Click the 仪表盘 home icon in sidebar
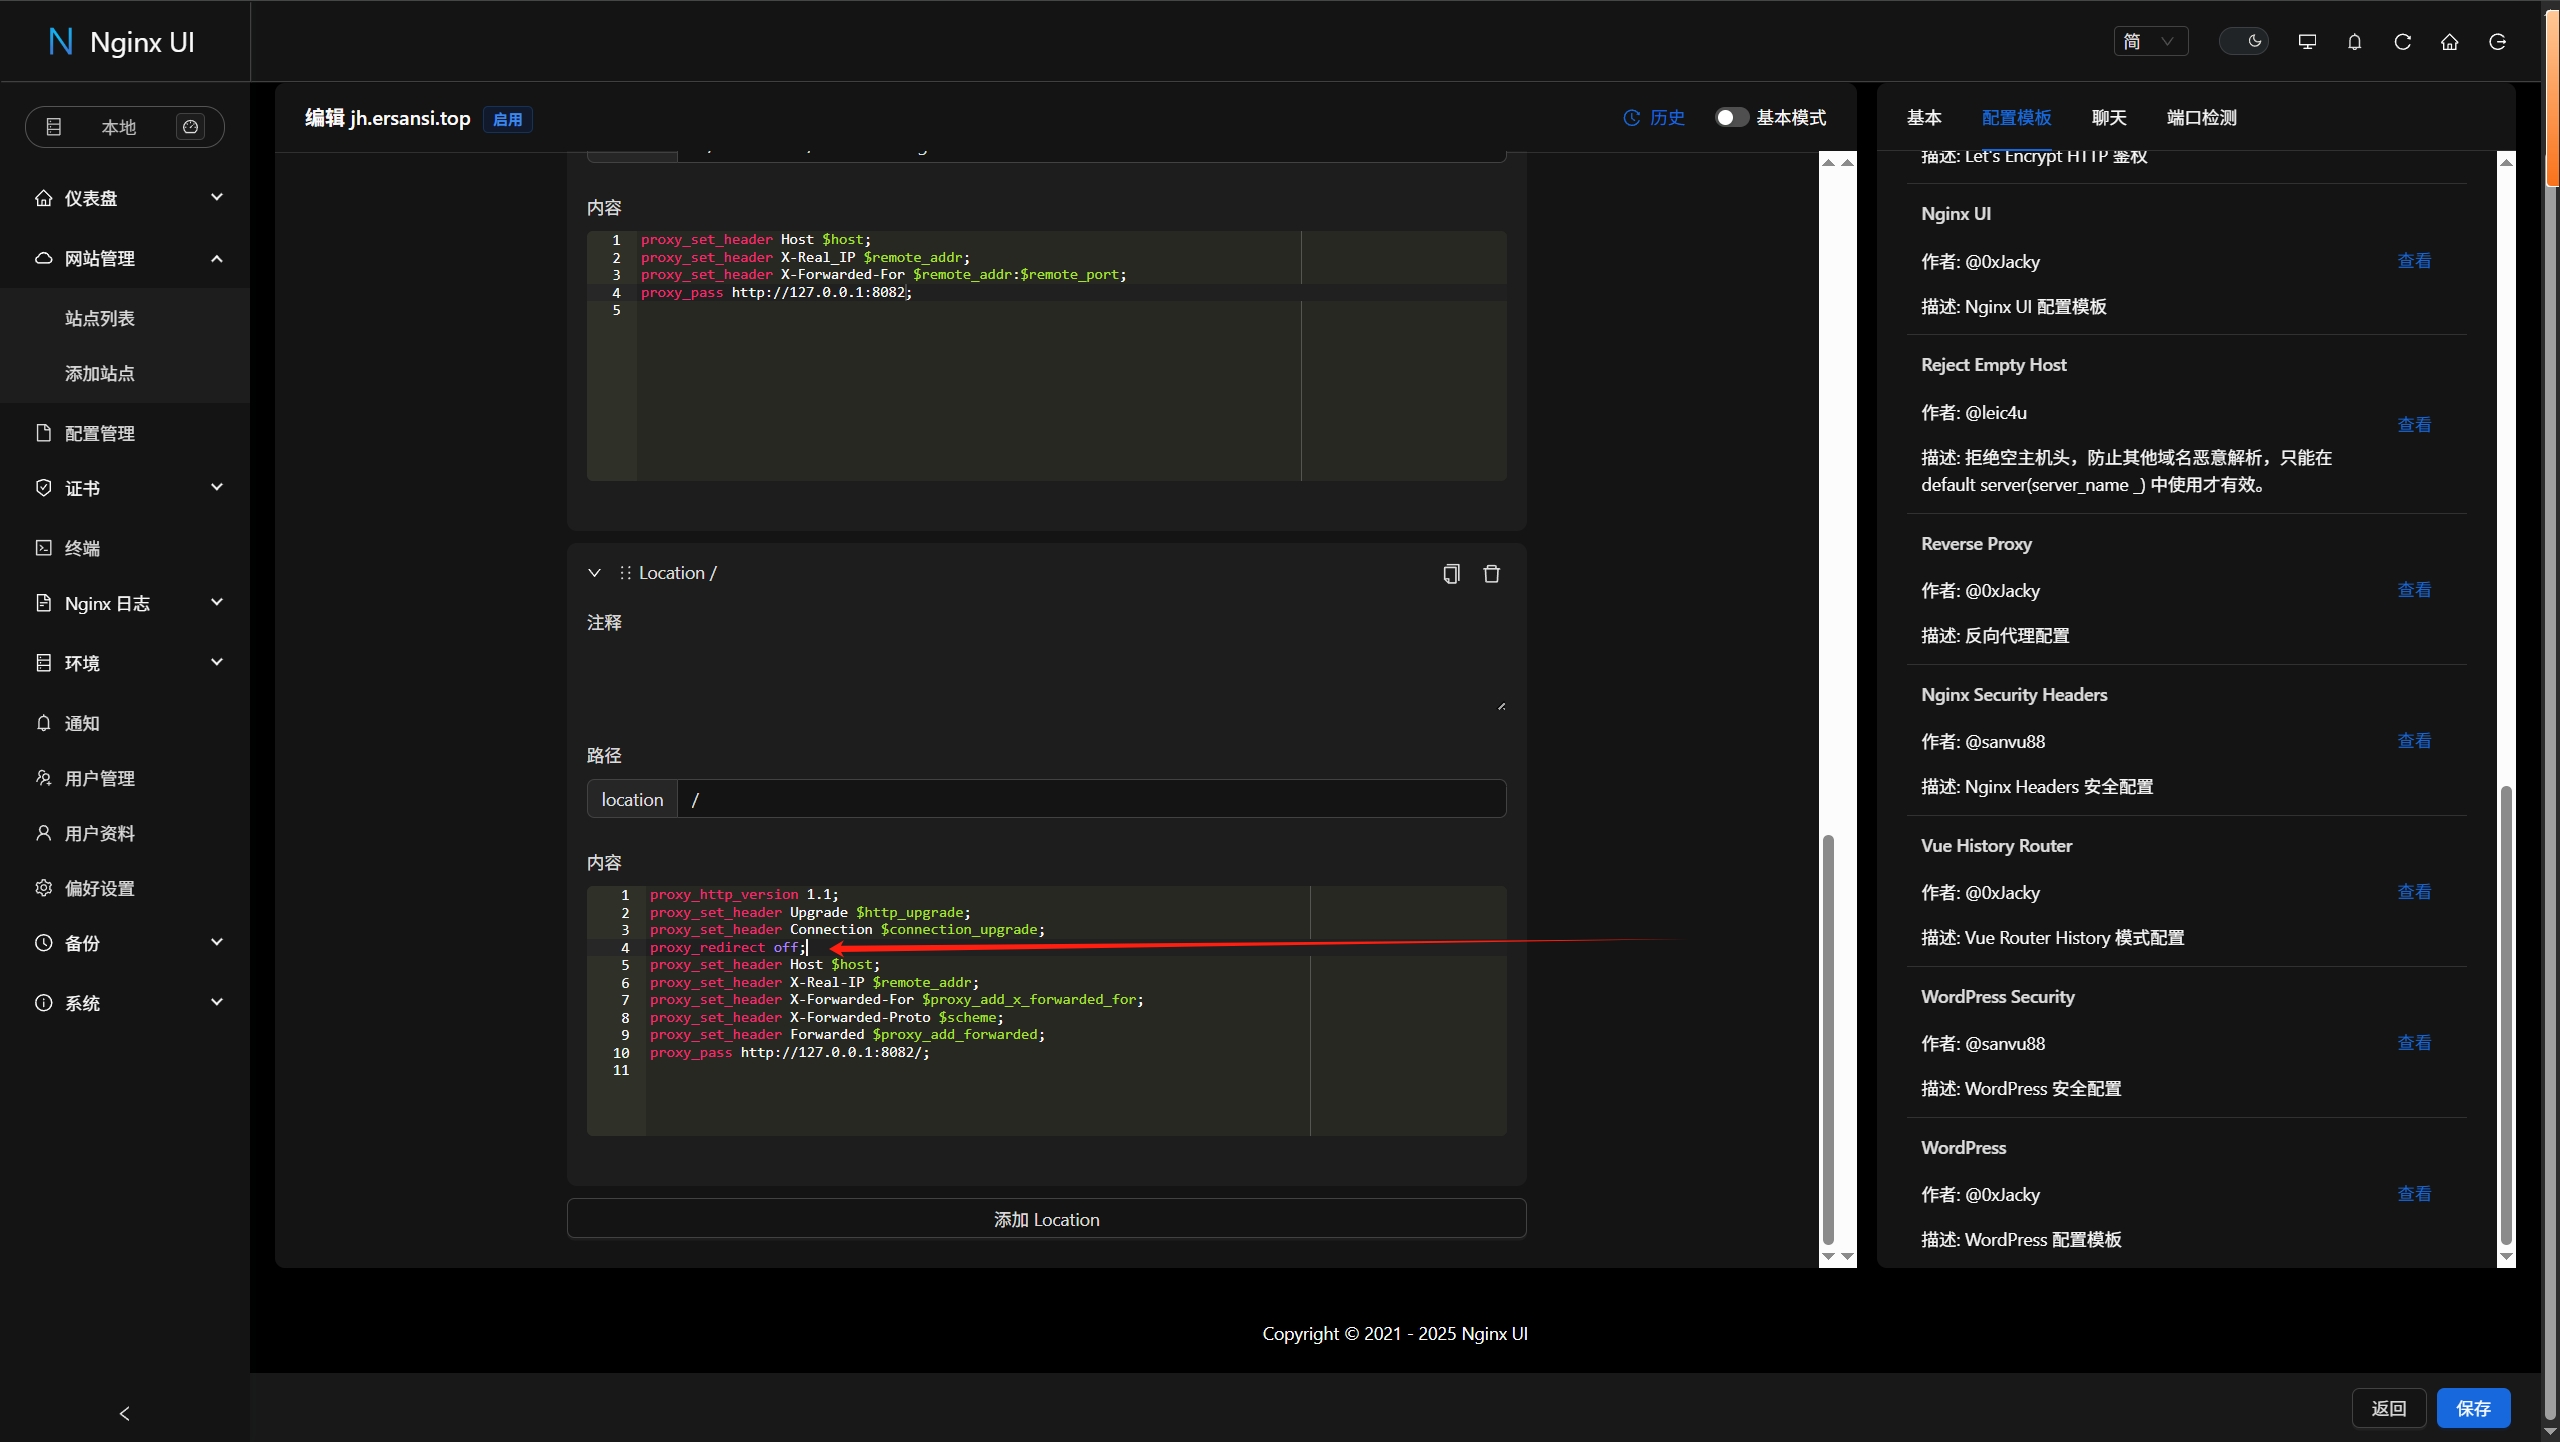Image resolution: width=2560 pixels, height=1442 pixels. coord(43,198)
